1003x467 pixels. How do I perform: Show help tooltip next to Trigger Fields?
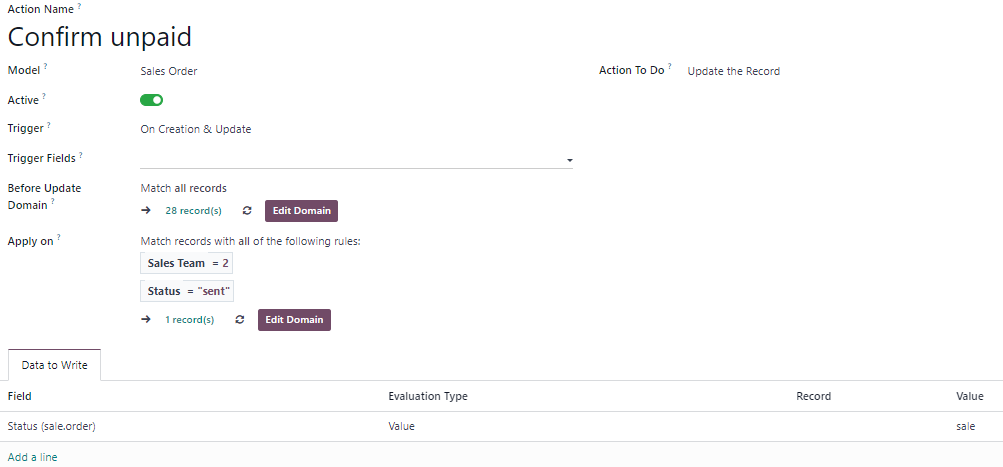tap(81, 154)
